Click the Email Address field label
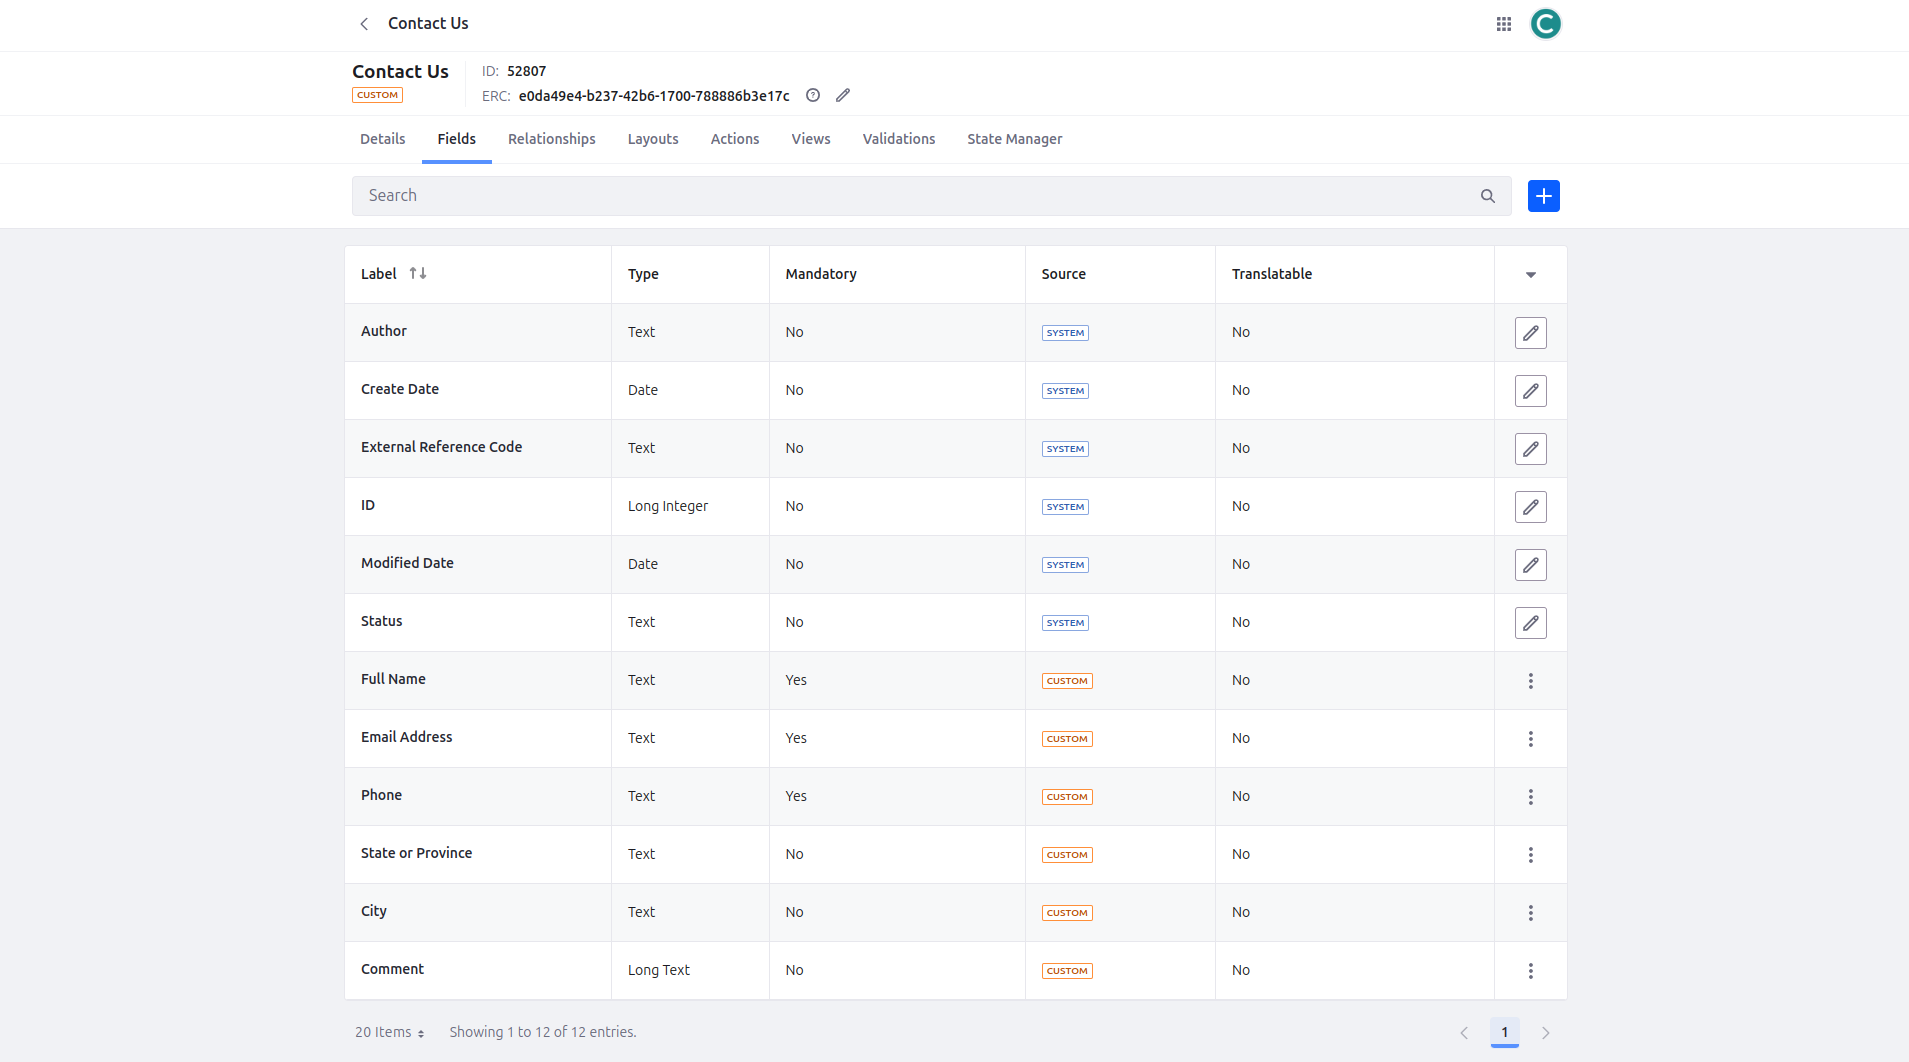Image resolution: width=1909 pixels, height=1062 pixels. click(x=406, y=737)
